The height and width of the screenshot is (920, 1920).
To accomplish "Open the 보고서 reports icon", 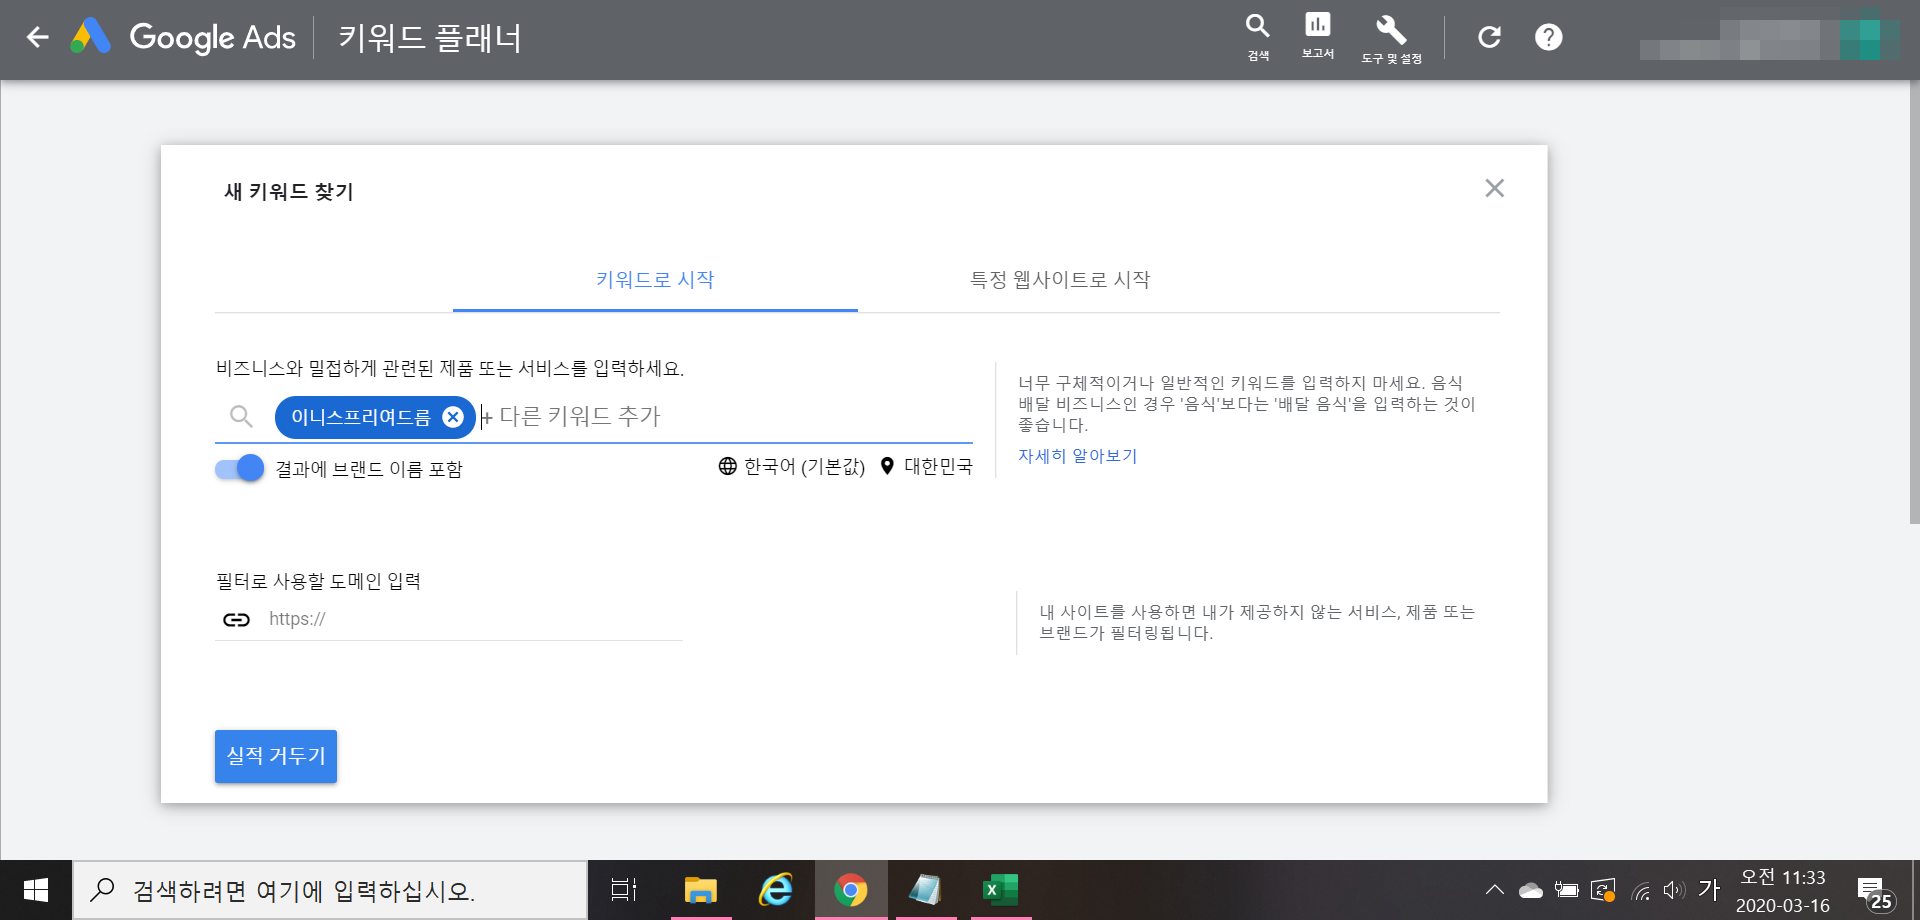I will coord(1318,36).
